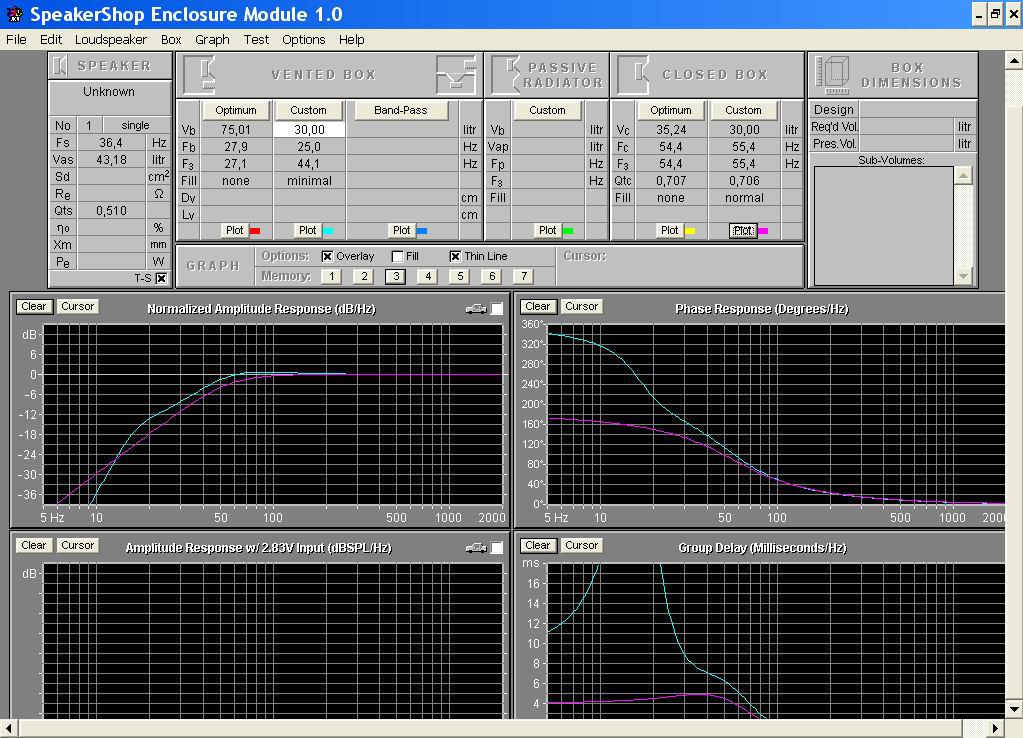Click the Closed Box enclosure icon
This screenshot has width=1023, height=738.
click(x=634, y=75)
